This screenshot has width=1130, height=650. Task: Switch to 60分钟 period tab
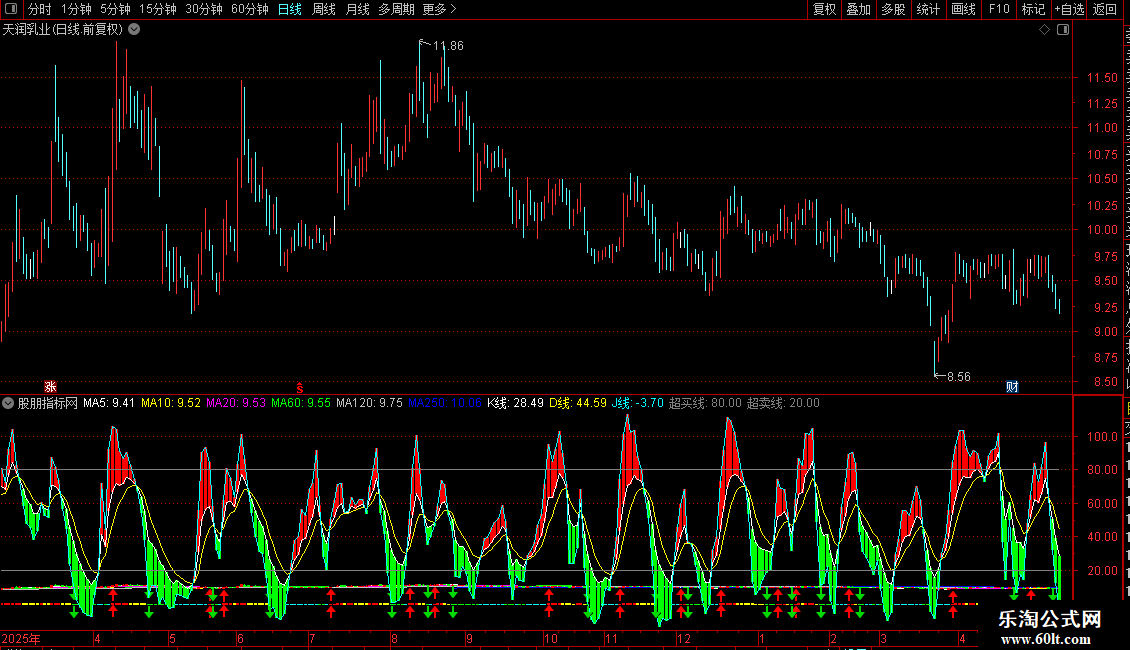[250, 9]
